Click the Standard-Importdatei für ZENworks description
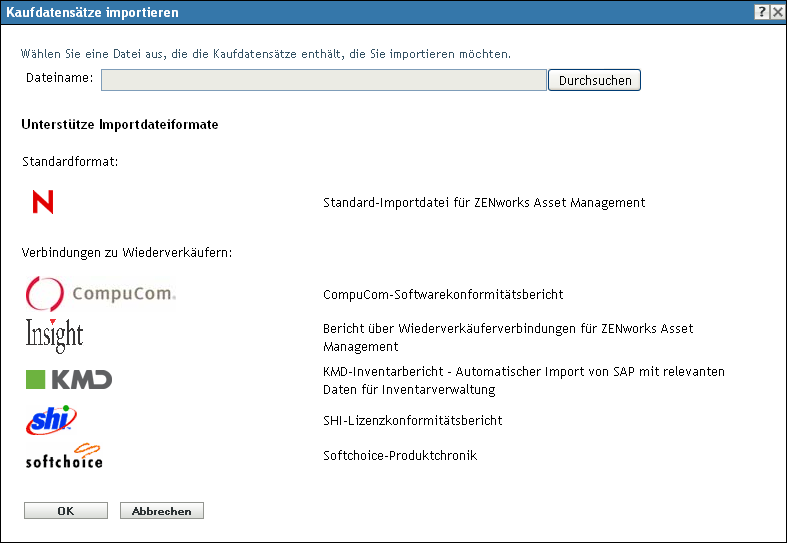The image size is (787, 543). [x=484, y=203]
